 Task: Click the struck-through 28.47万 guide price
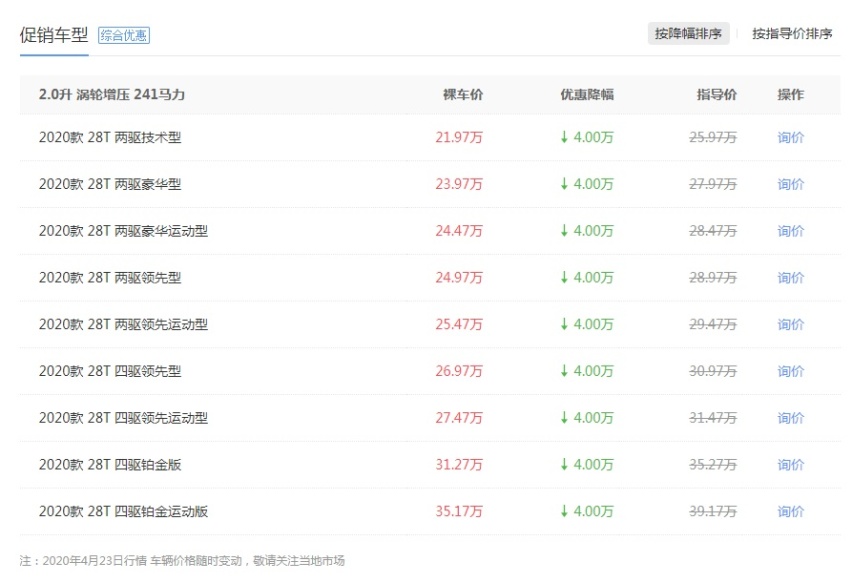[713, 231]
